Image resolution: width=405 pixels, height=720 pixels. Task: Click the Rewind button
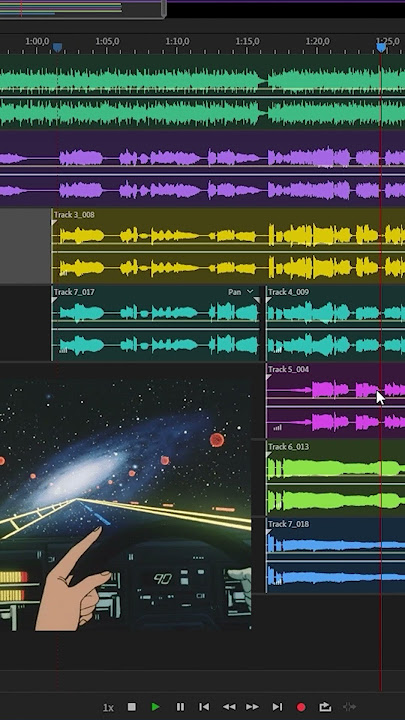pos(229,707)
